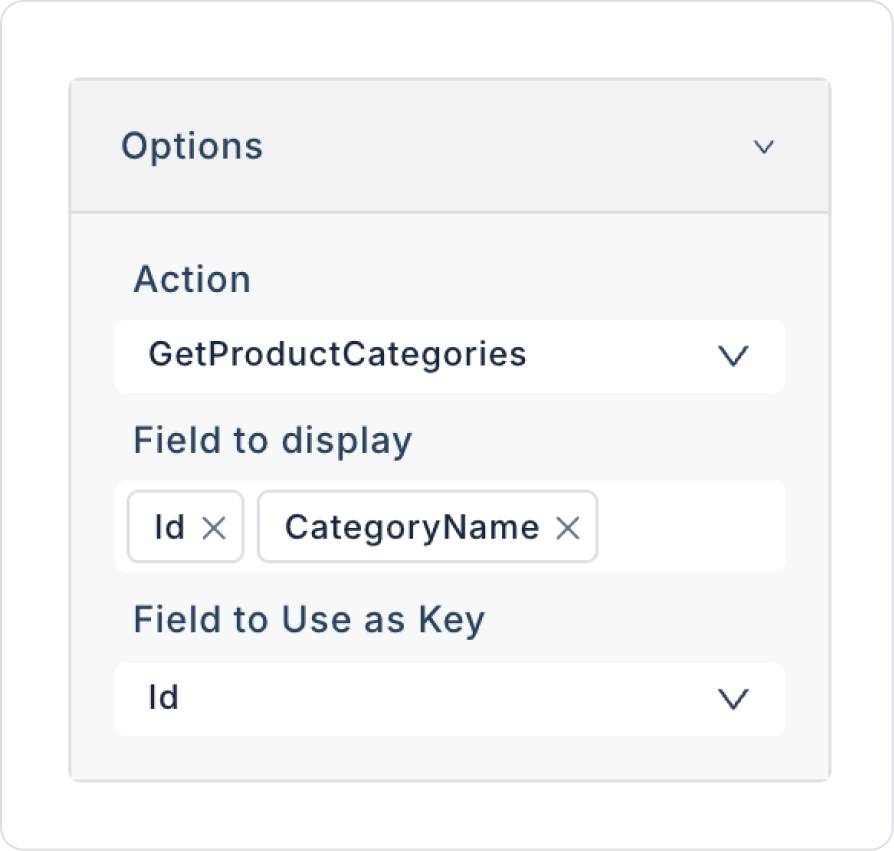
Task: Click the selected Id value in key dropdown
Action: coord(164,698)
